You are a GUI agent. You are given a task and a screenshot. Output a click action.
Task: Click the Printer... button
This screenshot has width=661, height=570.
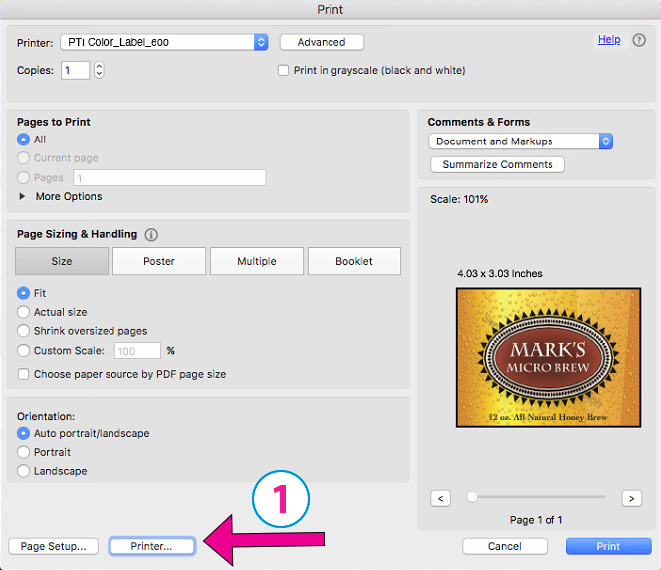[152, 546]
